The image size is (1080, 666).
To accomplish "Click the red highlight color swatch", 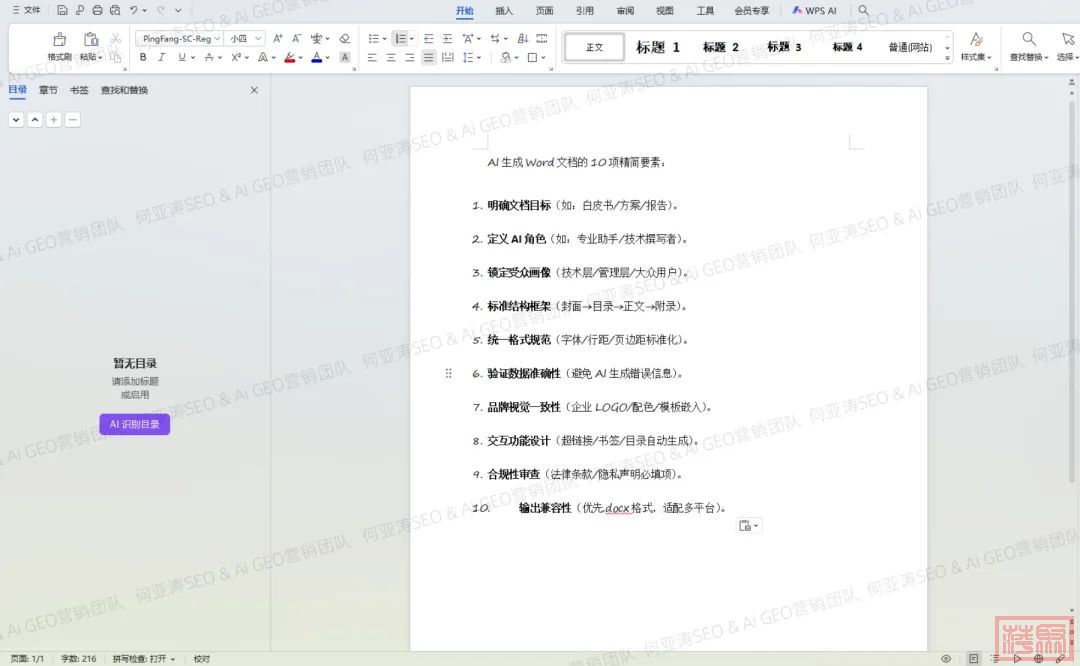I will click(x=289, y=58).
